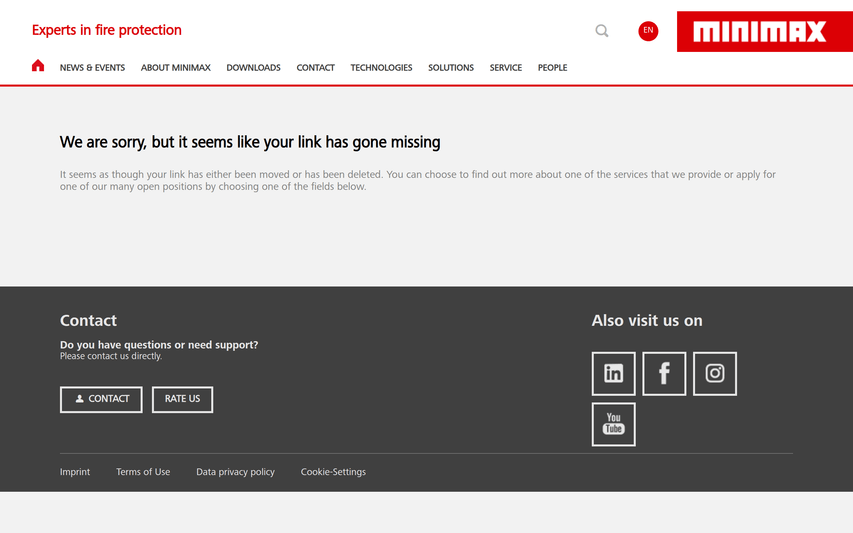Expand the Technologies menu
Viewport: 853px width, 533px height.
click(x=381, y=68)
